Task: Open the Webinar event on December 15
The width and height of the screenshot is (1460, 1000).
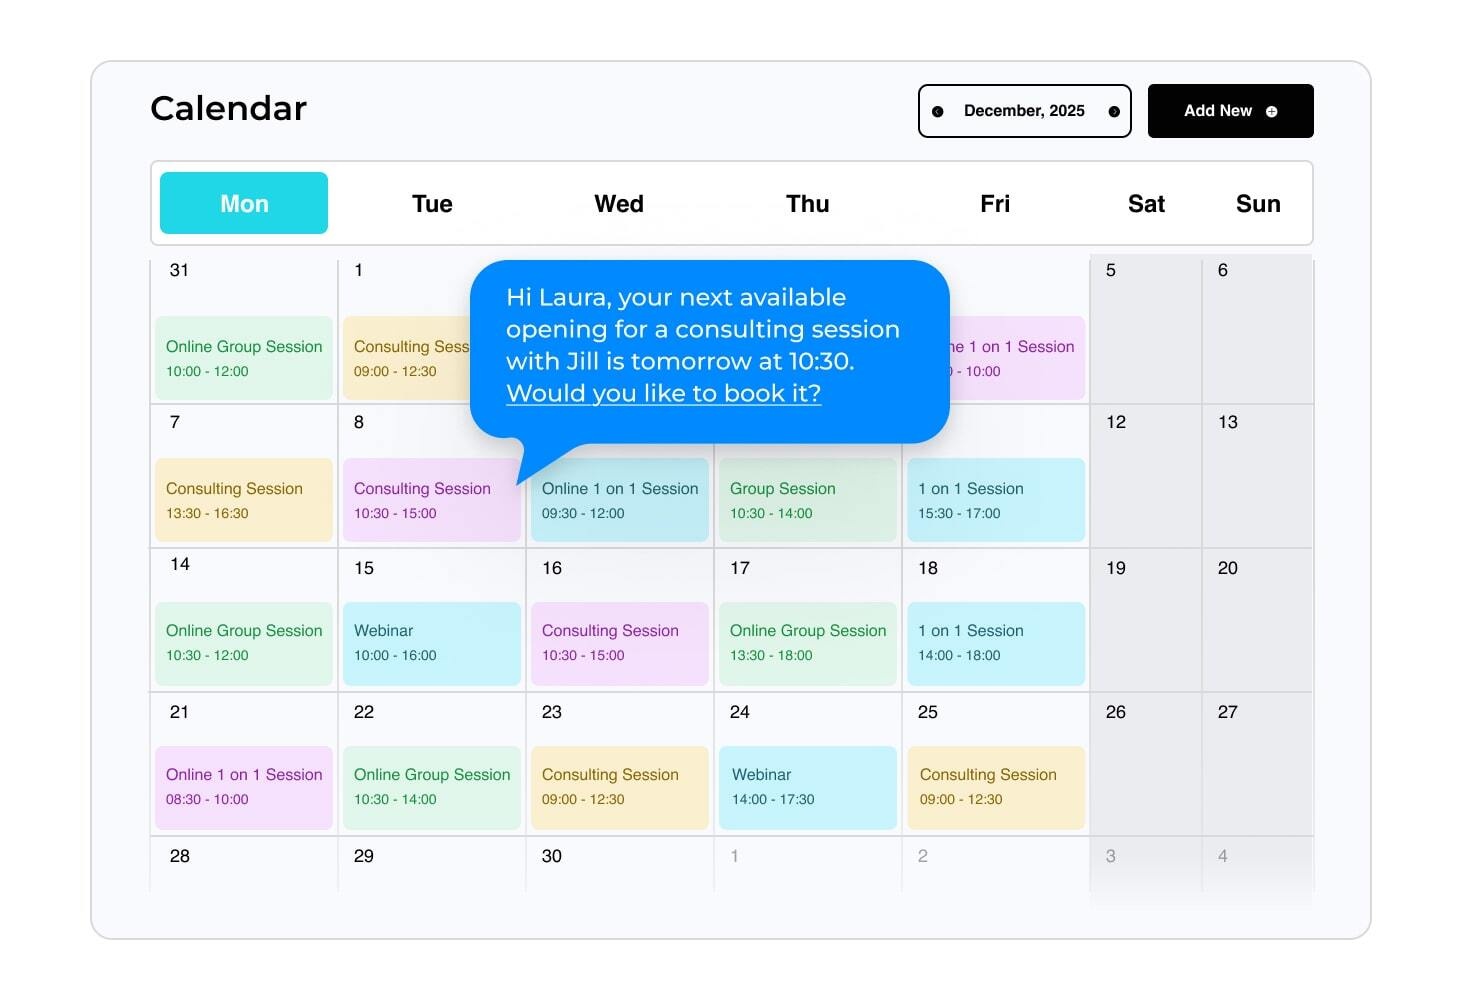Action: [432, 643]
